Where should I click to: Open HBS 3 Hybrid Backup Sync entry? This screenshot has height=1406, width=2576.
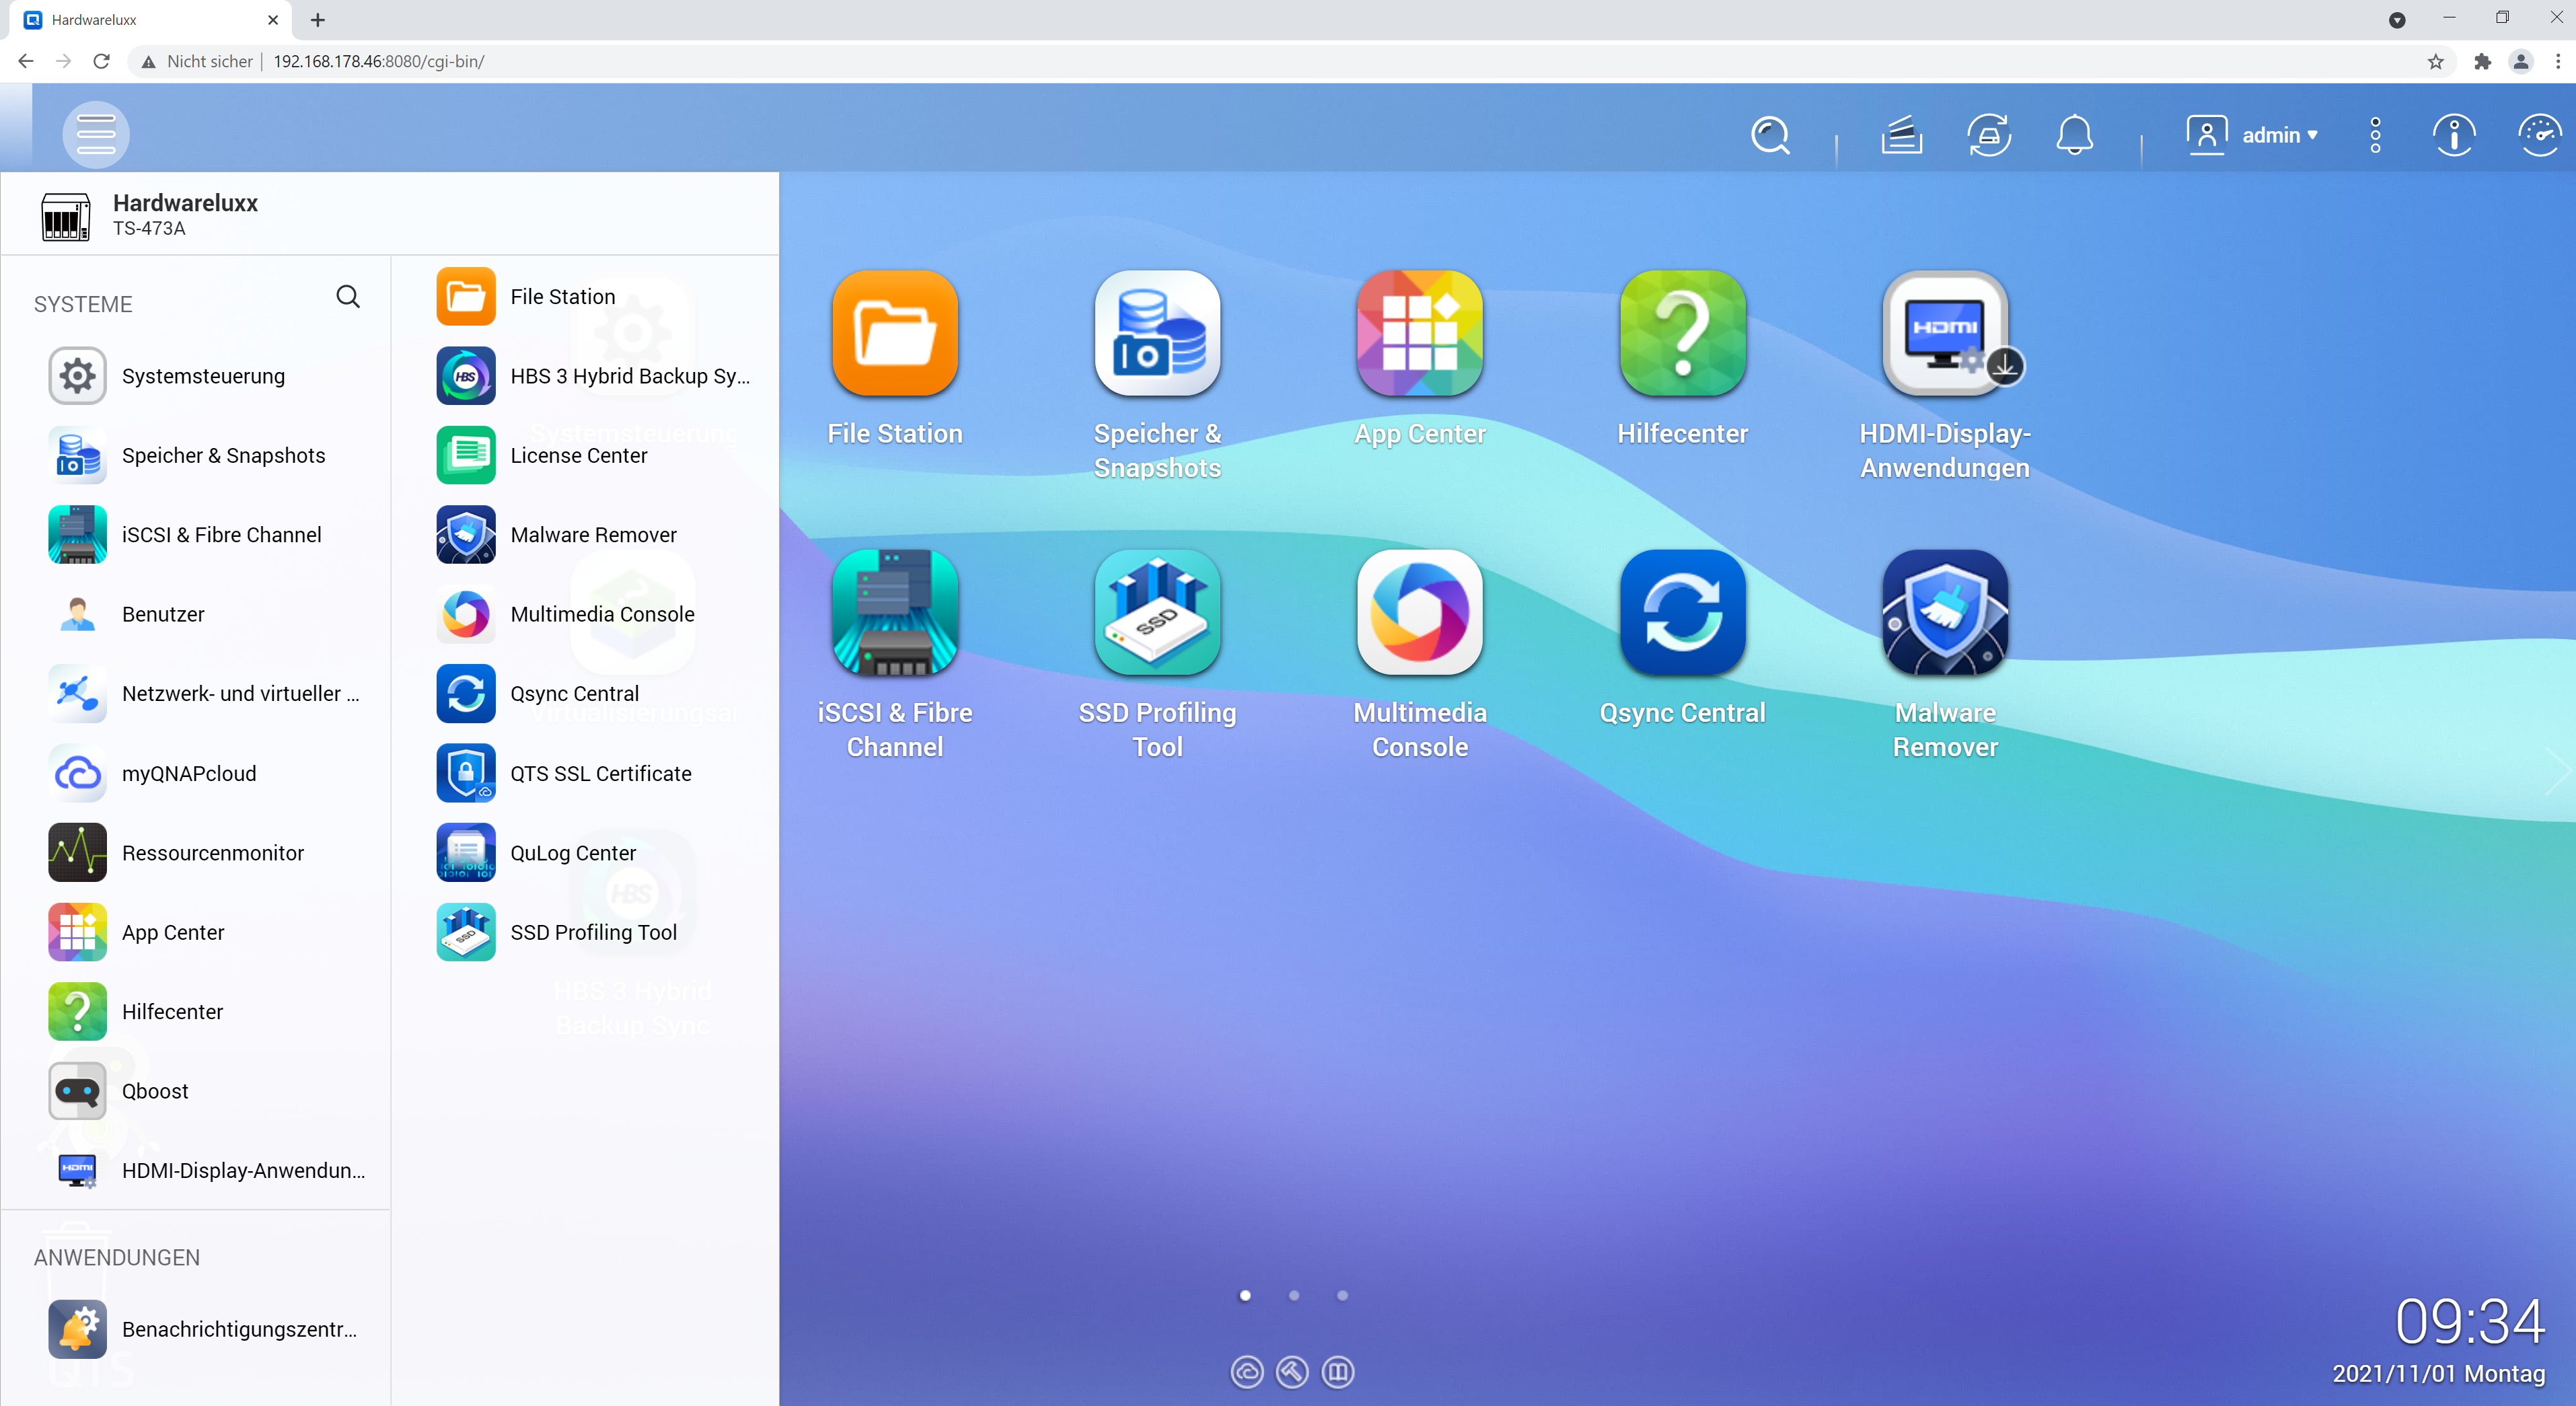(x=595, y=376)
